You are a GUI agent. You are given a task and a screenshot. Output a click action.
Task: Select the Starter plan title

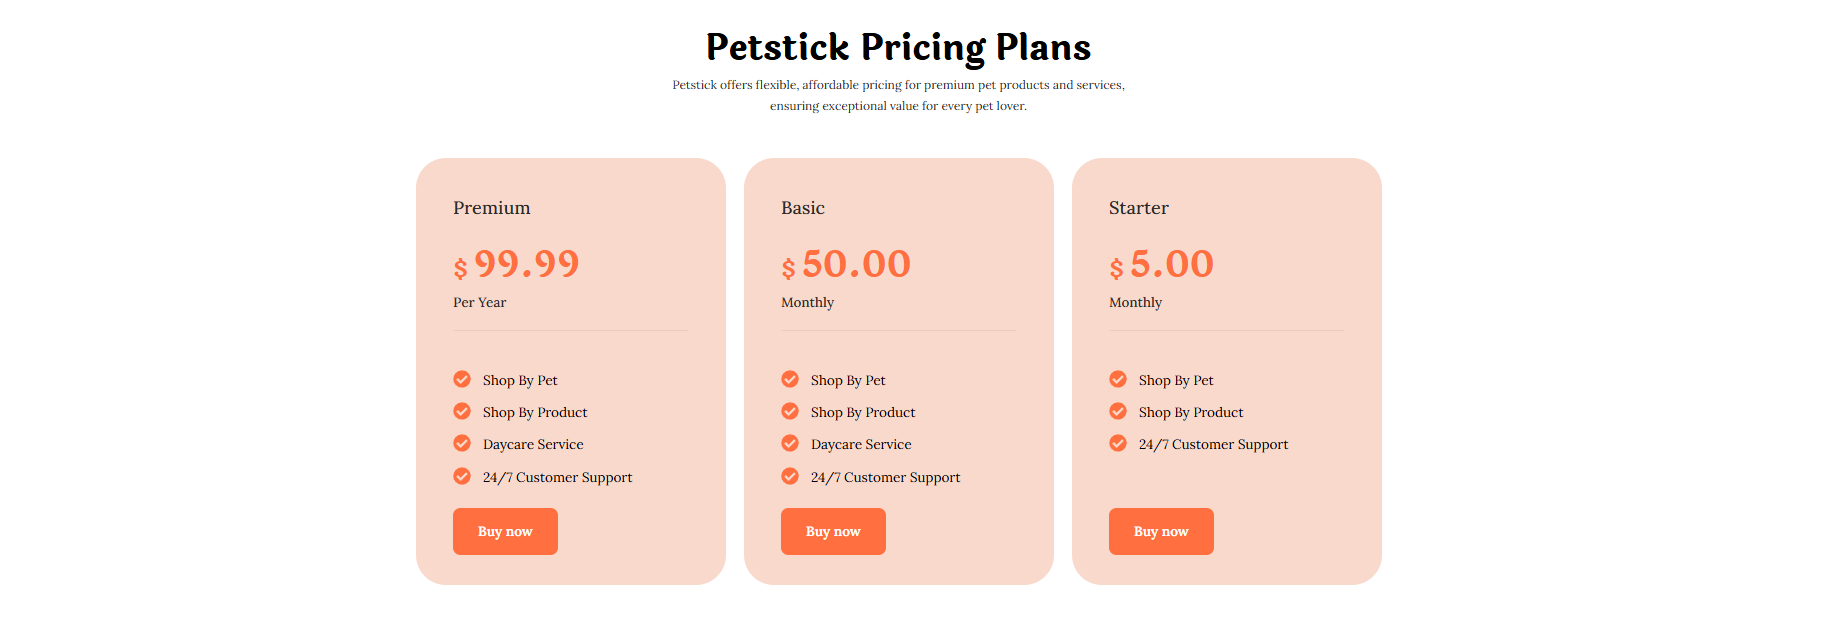click(x=1139, y=208)
